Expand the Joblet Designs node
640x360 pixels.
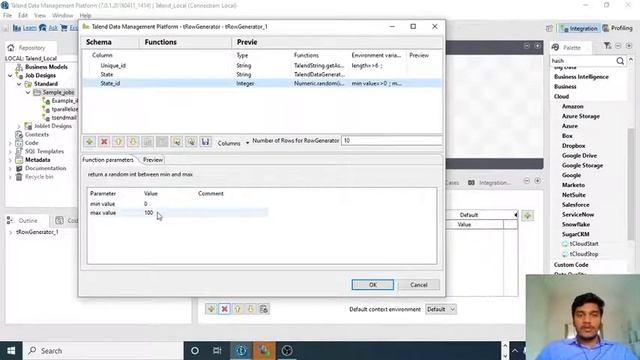tap(19, 126)
